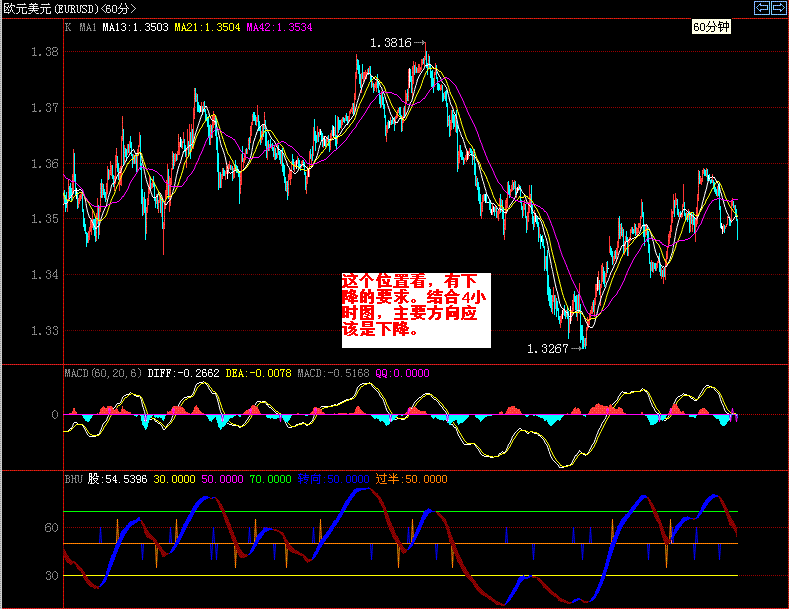Screen dimensions: 789x609
Task: Click the 1.33 price axis label
Action: [x=44, y=330]
